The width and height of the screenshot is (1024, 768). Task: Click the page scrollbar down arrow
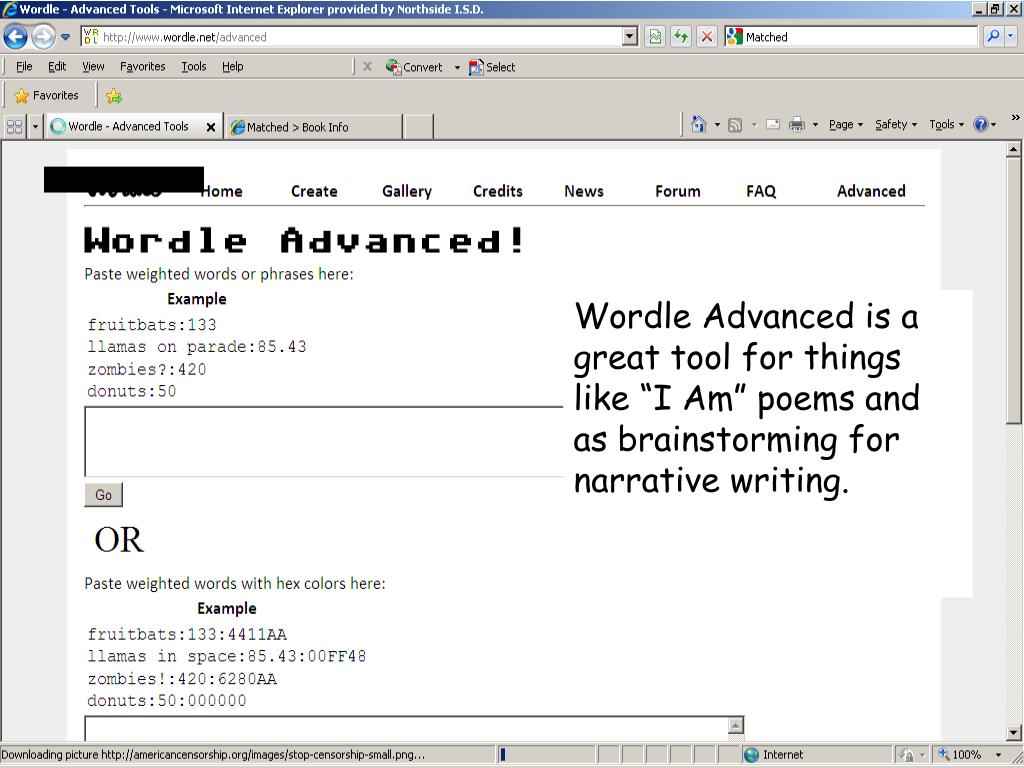pyautogui.click(x=1013, y=733)
